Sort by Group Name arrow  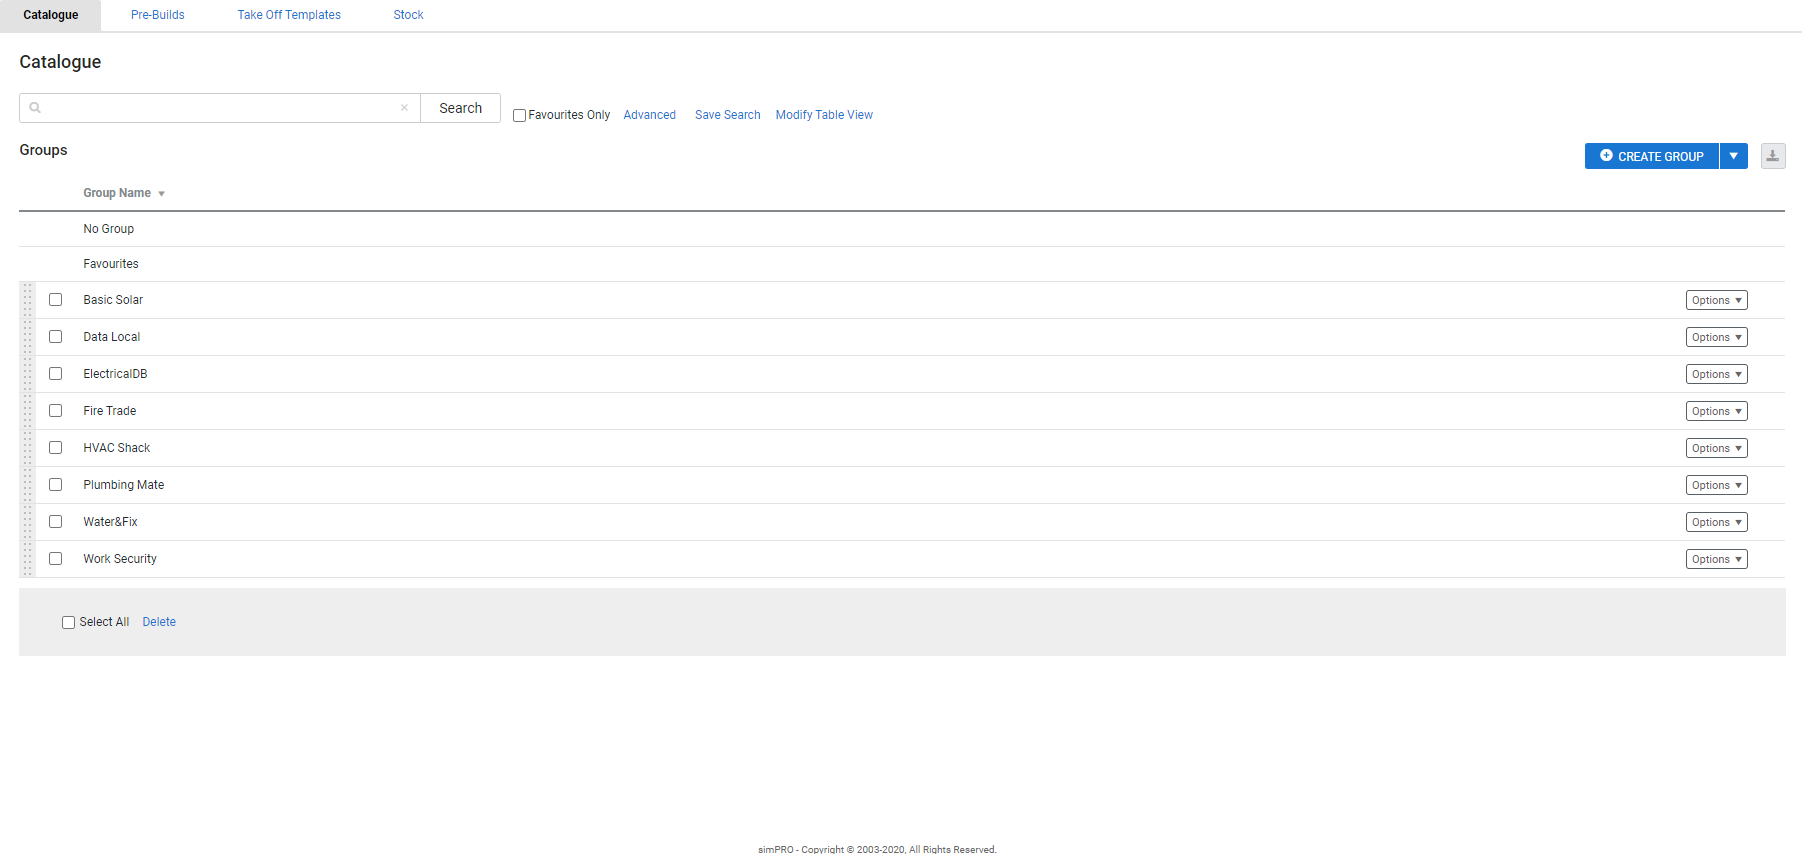tap(161, 194)
